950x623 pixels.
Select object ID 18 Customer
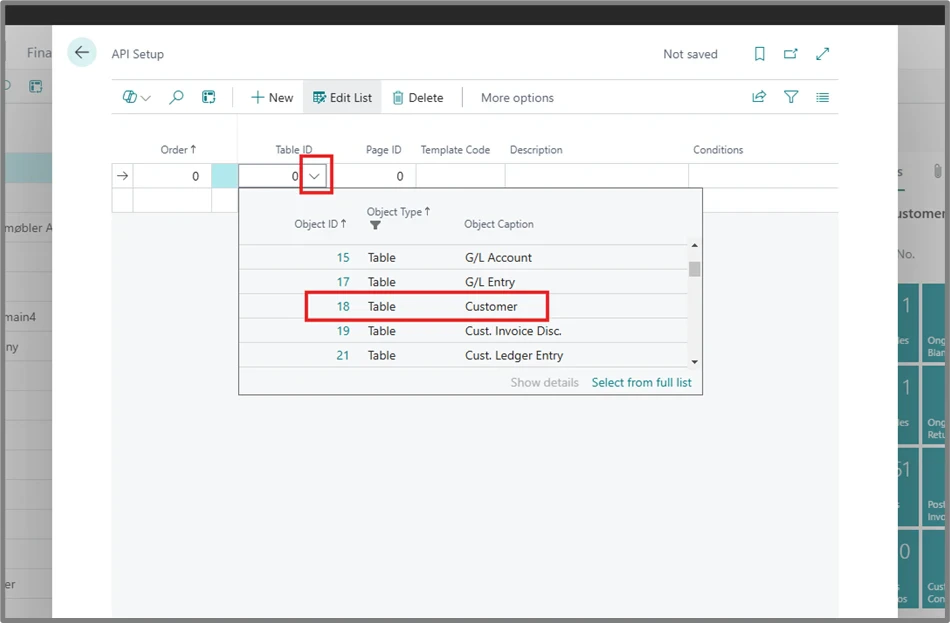[463, 306]
